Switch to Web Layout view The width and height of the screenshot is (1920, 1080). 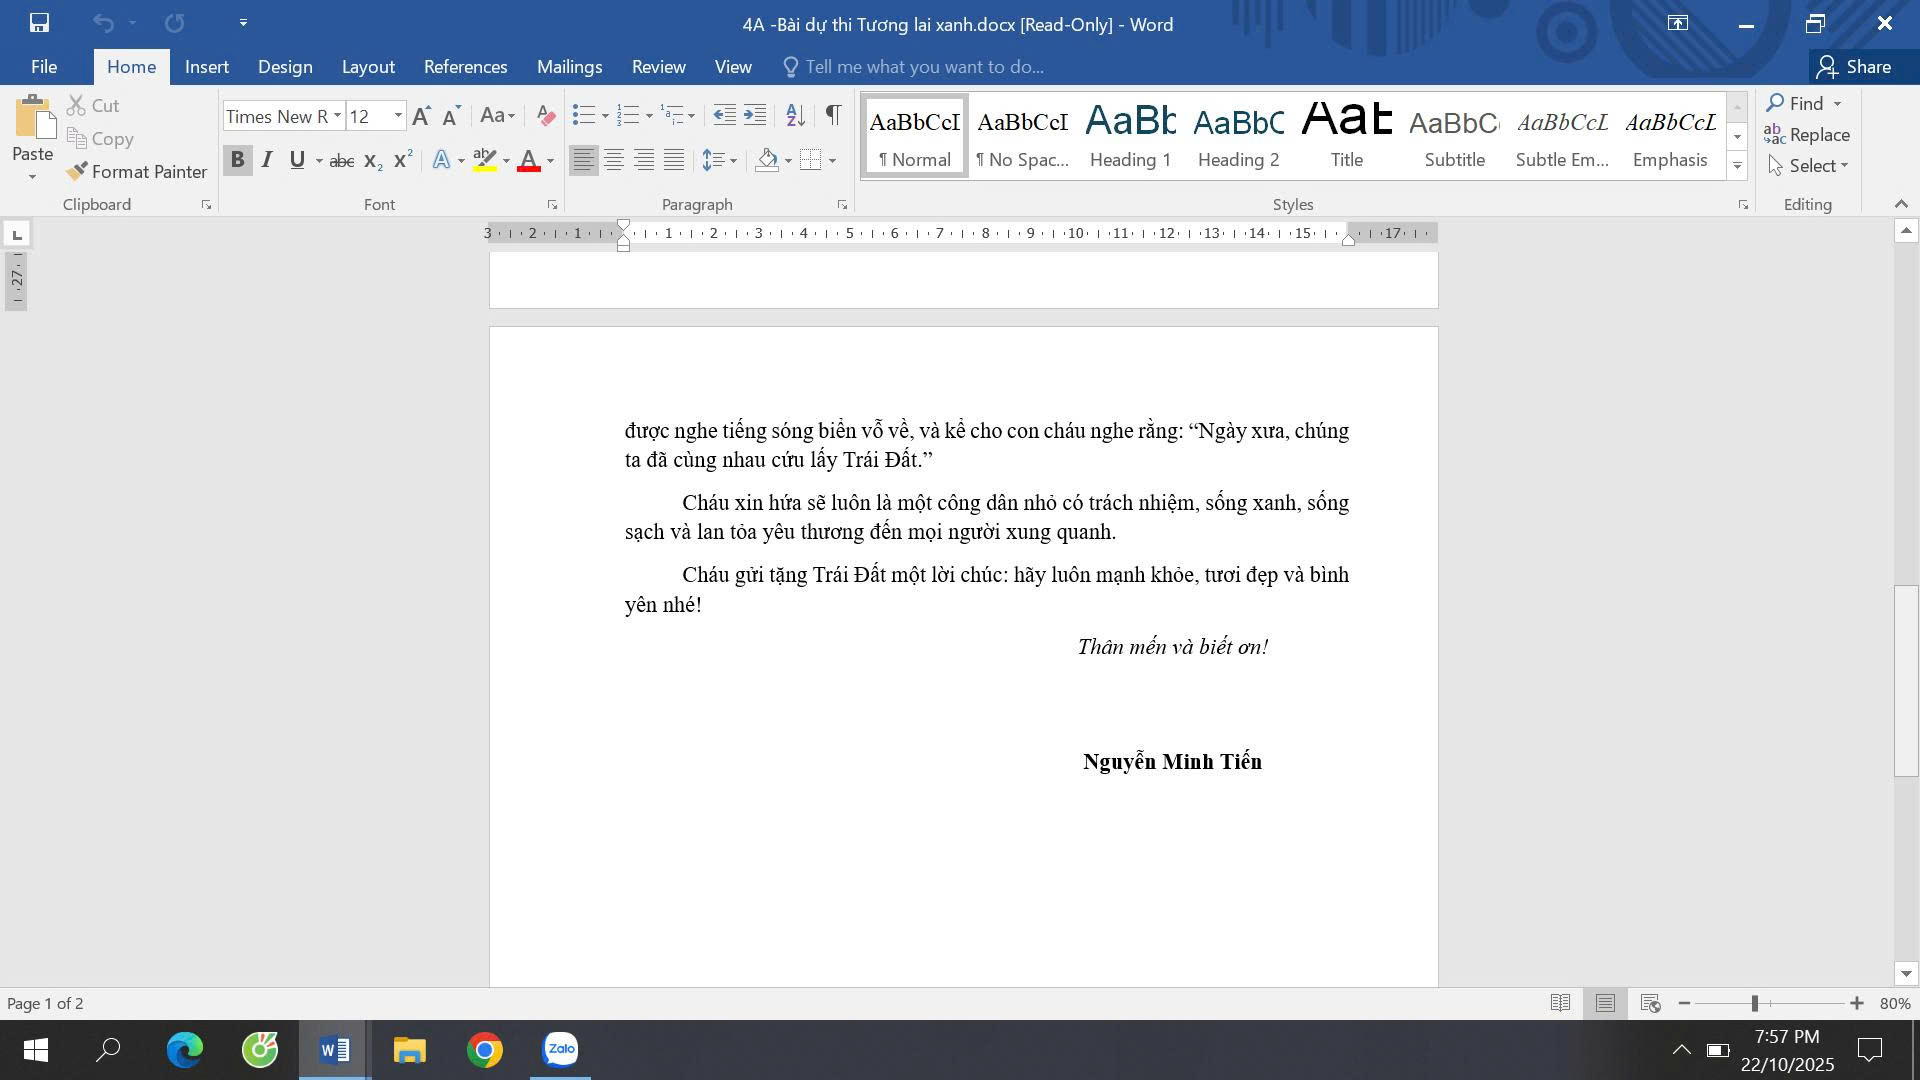click(x=1651, y=1003)
